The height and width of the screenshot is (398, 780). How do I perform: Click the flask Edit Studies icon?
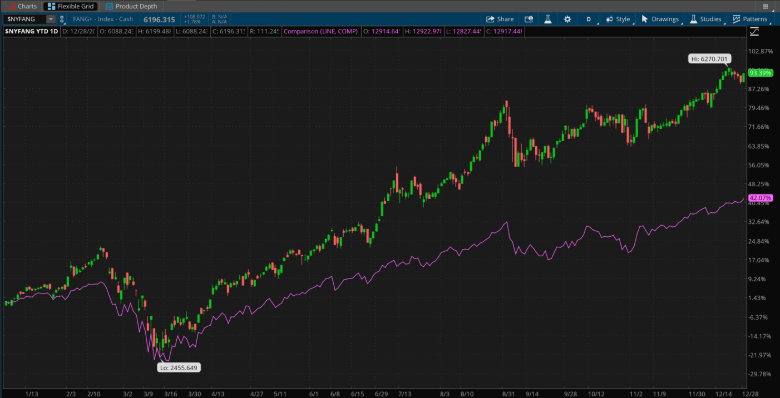point(548,19)
